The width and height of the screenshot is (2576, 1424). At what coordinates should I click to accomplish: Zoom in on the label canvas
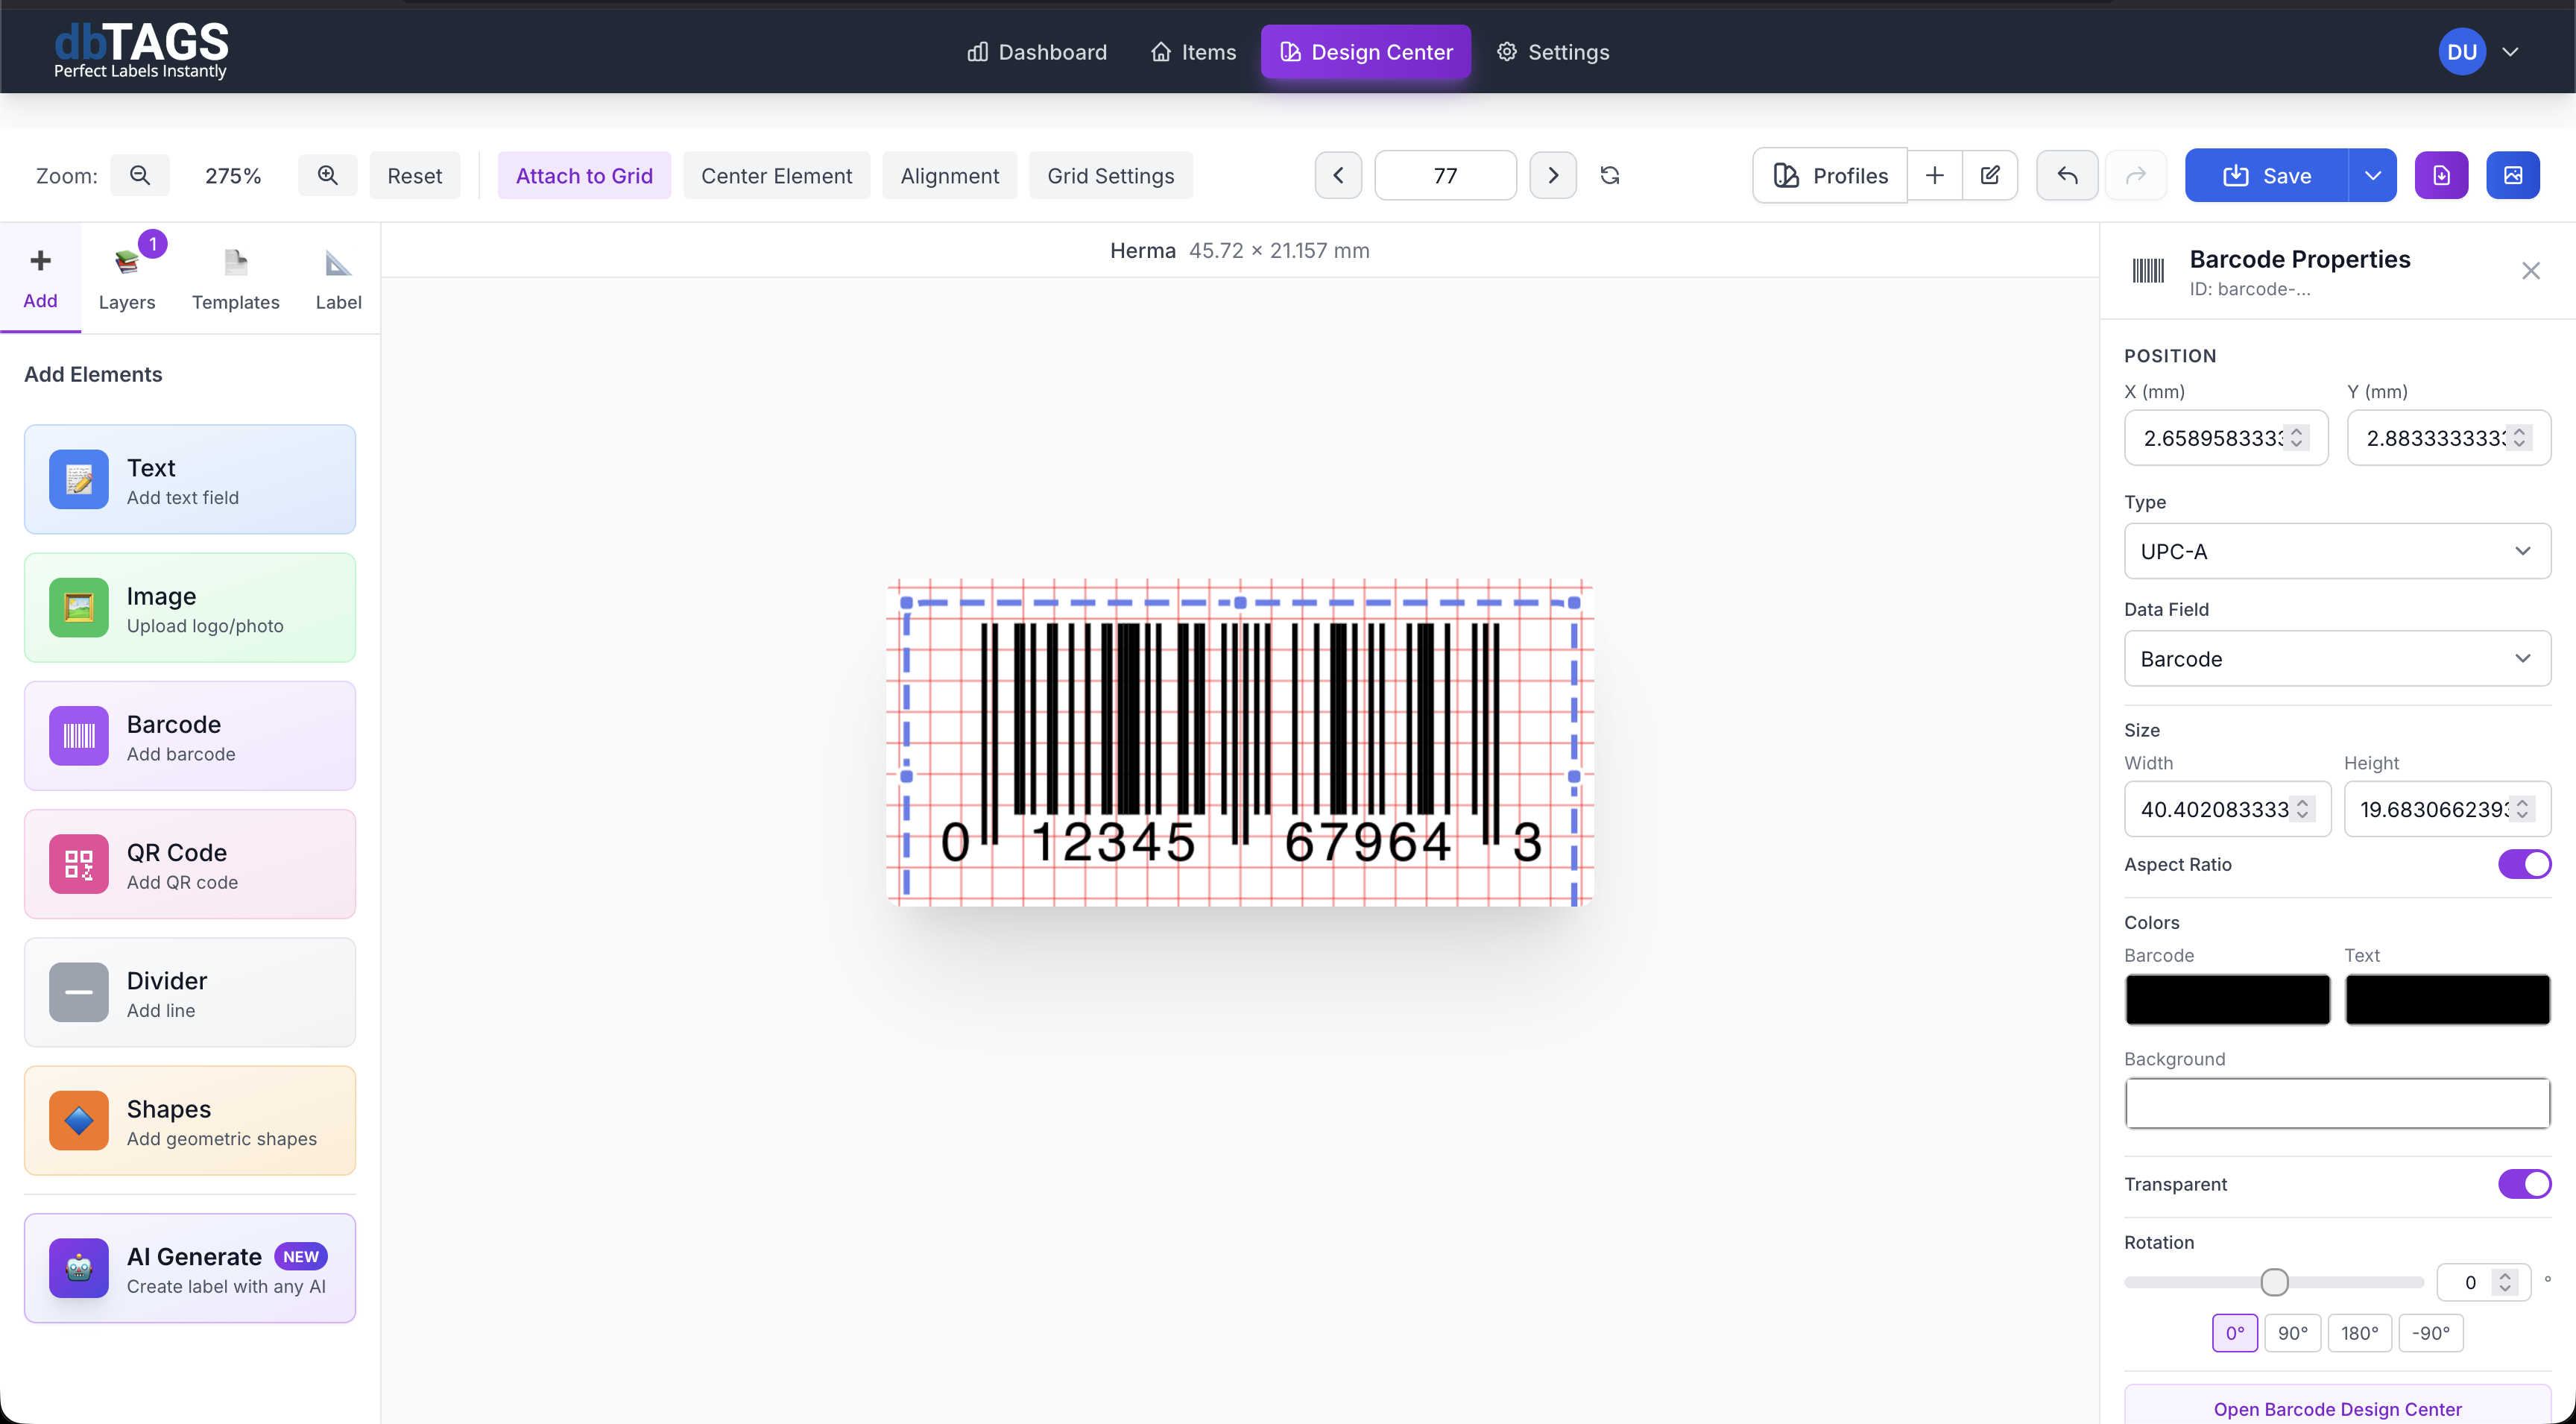click(x=327, y=175)
